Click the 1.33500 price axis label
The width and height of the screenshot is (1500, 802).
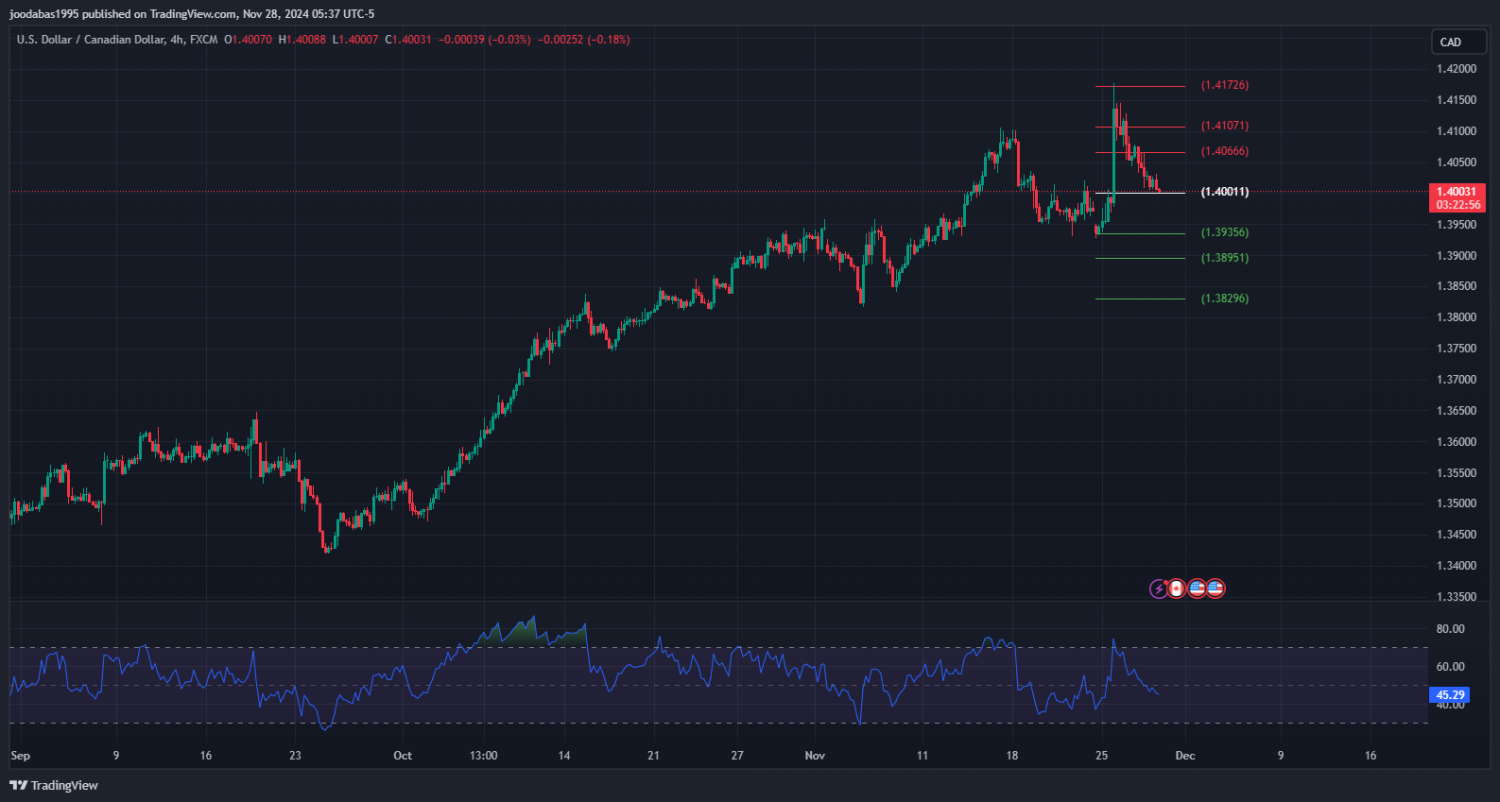1457,597
